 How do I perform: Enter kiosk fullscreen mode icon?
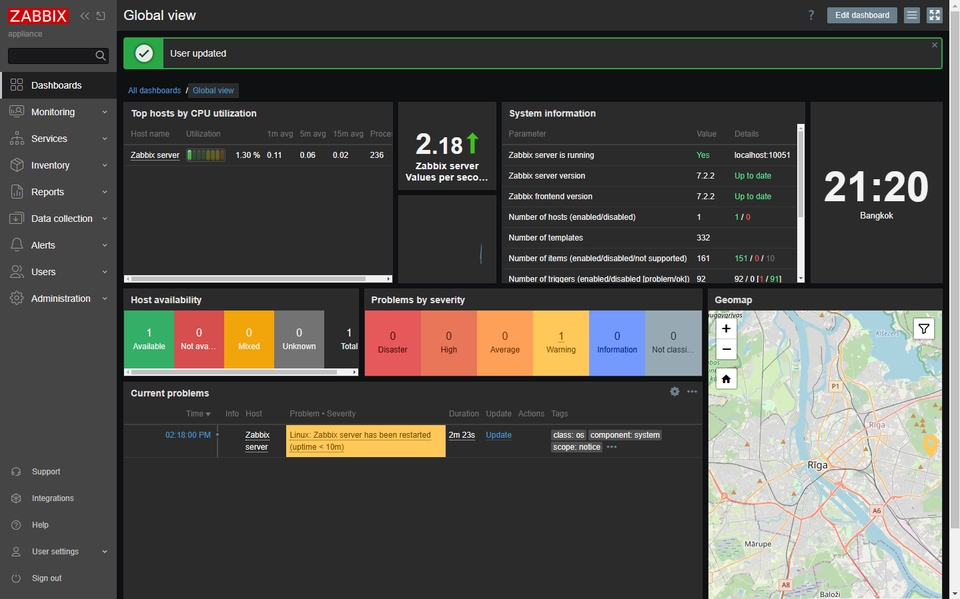coord(934,15)
